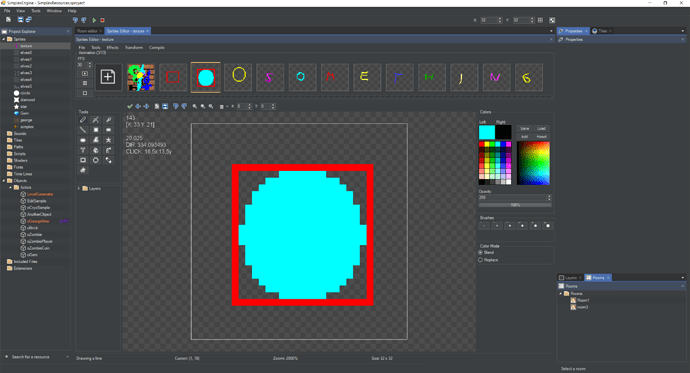Screen dimensions: 690x373
Task: Choose the Star shape tool
Action: point(108,140)
